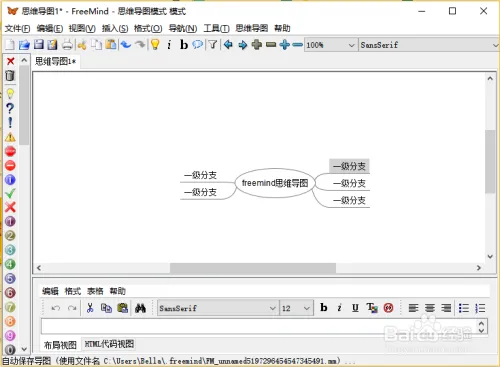Open the 格式(O) menu in menu bar

(x=148, y=28)
